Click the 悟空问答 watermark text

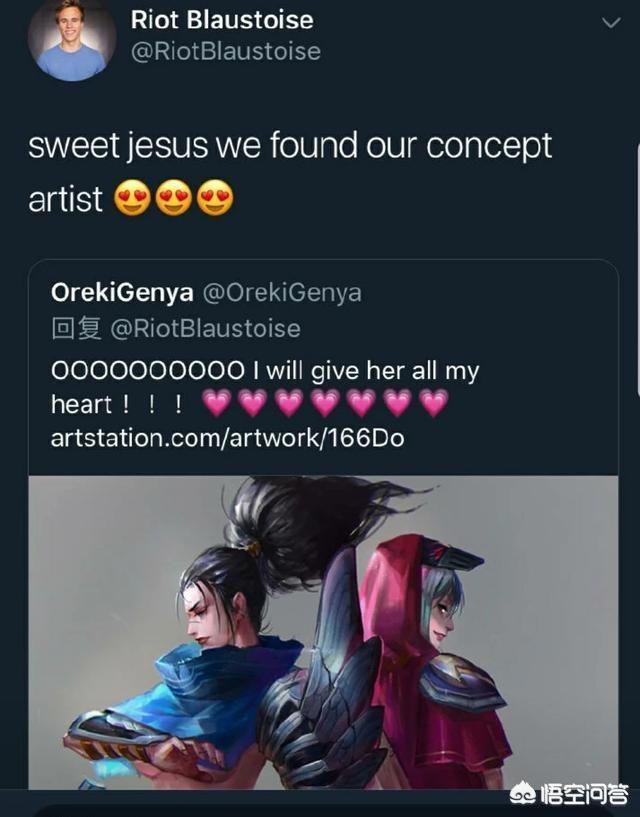[x=584, y=794]
